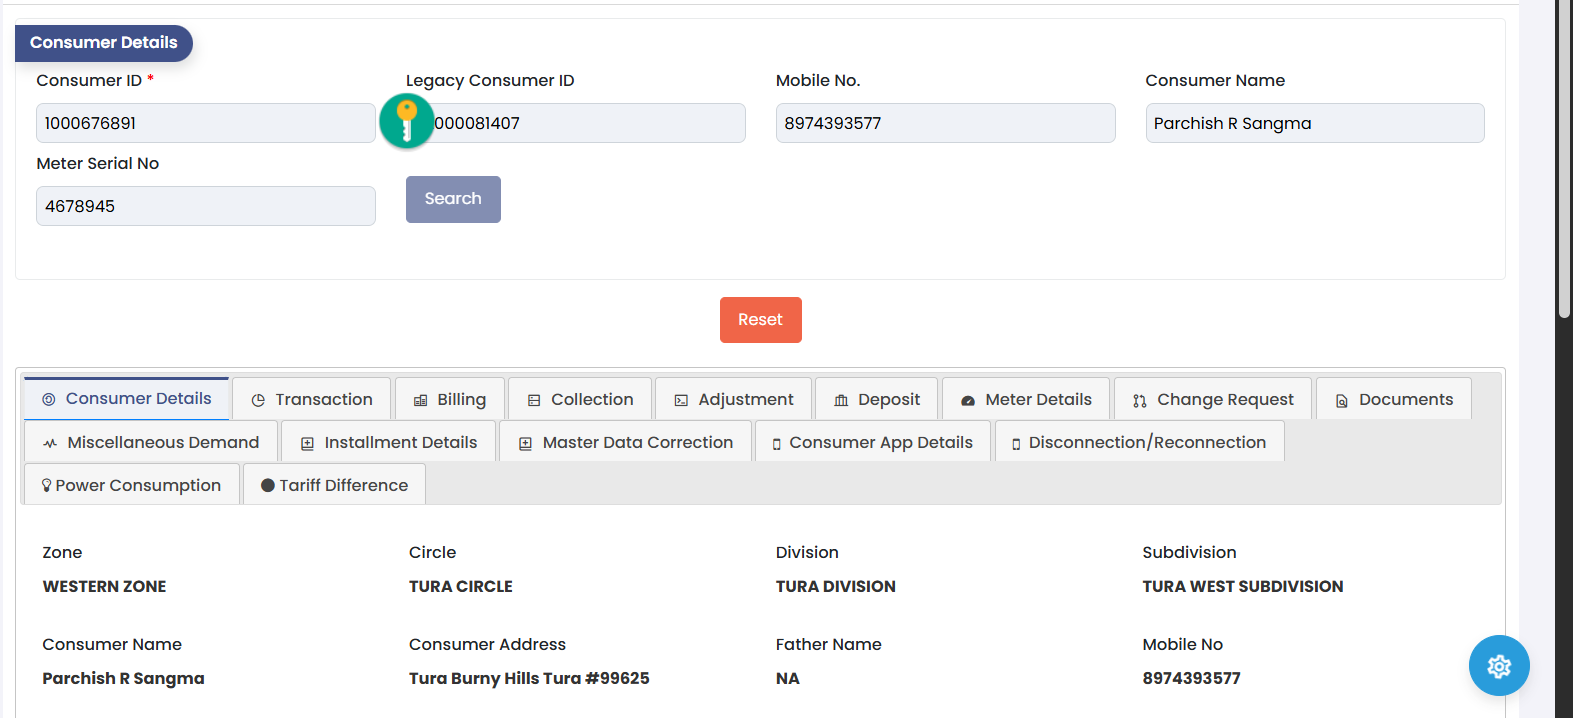View the Meter Details tab
This screenshot has width=1573, height=718.
point(1026,400)
